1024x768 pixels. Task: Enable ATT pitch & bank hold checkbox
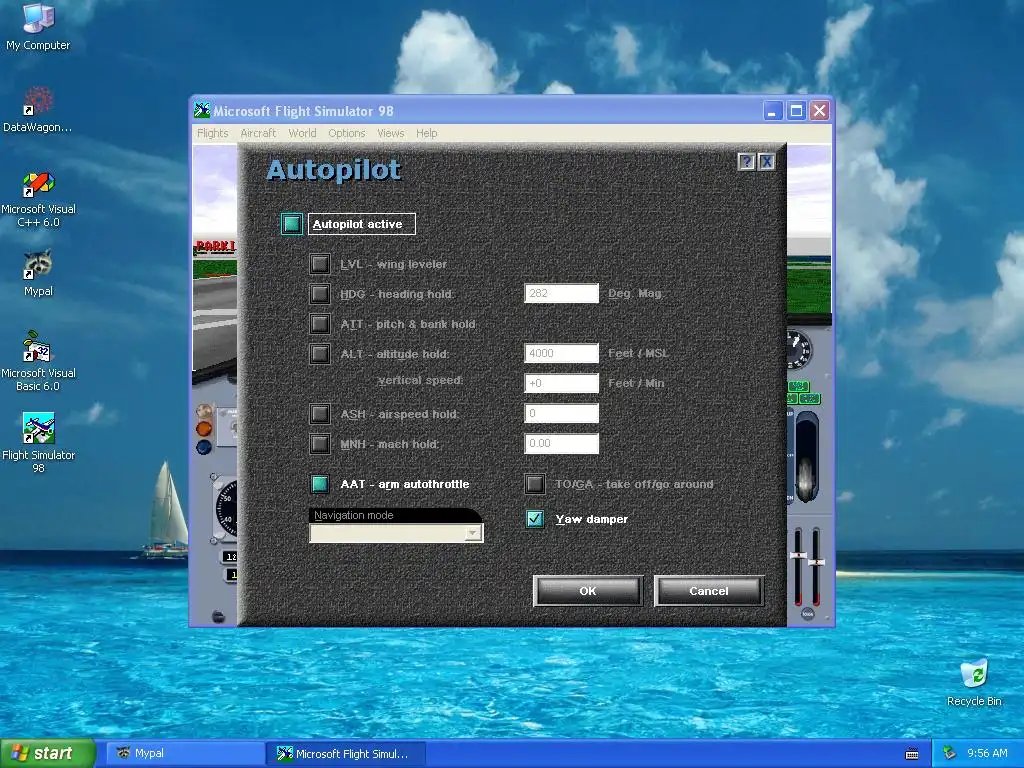coord(320,324)
